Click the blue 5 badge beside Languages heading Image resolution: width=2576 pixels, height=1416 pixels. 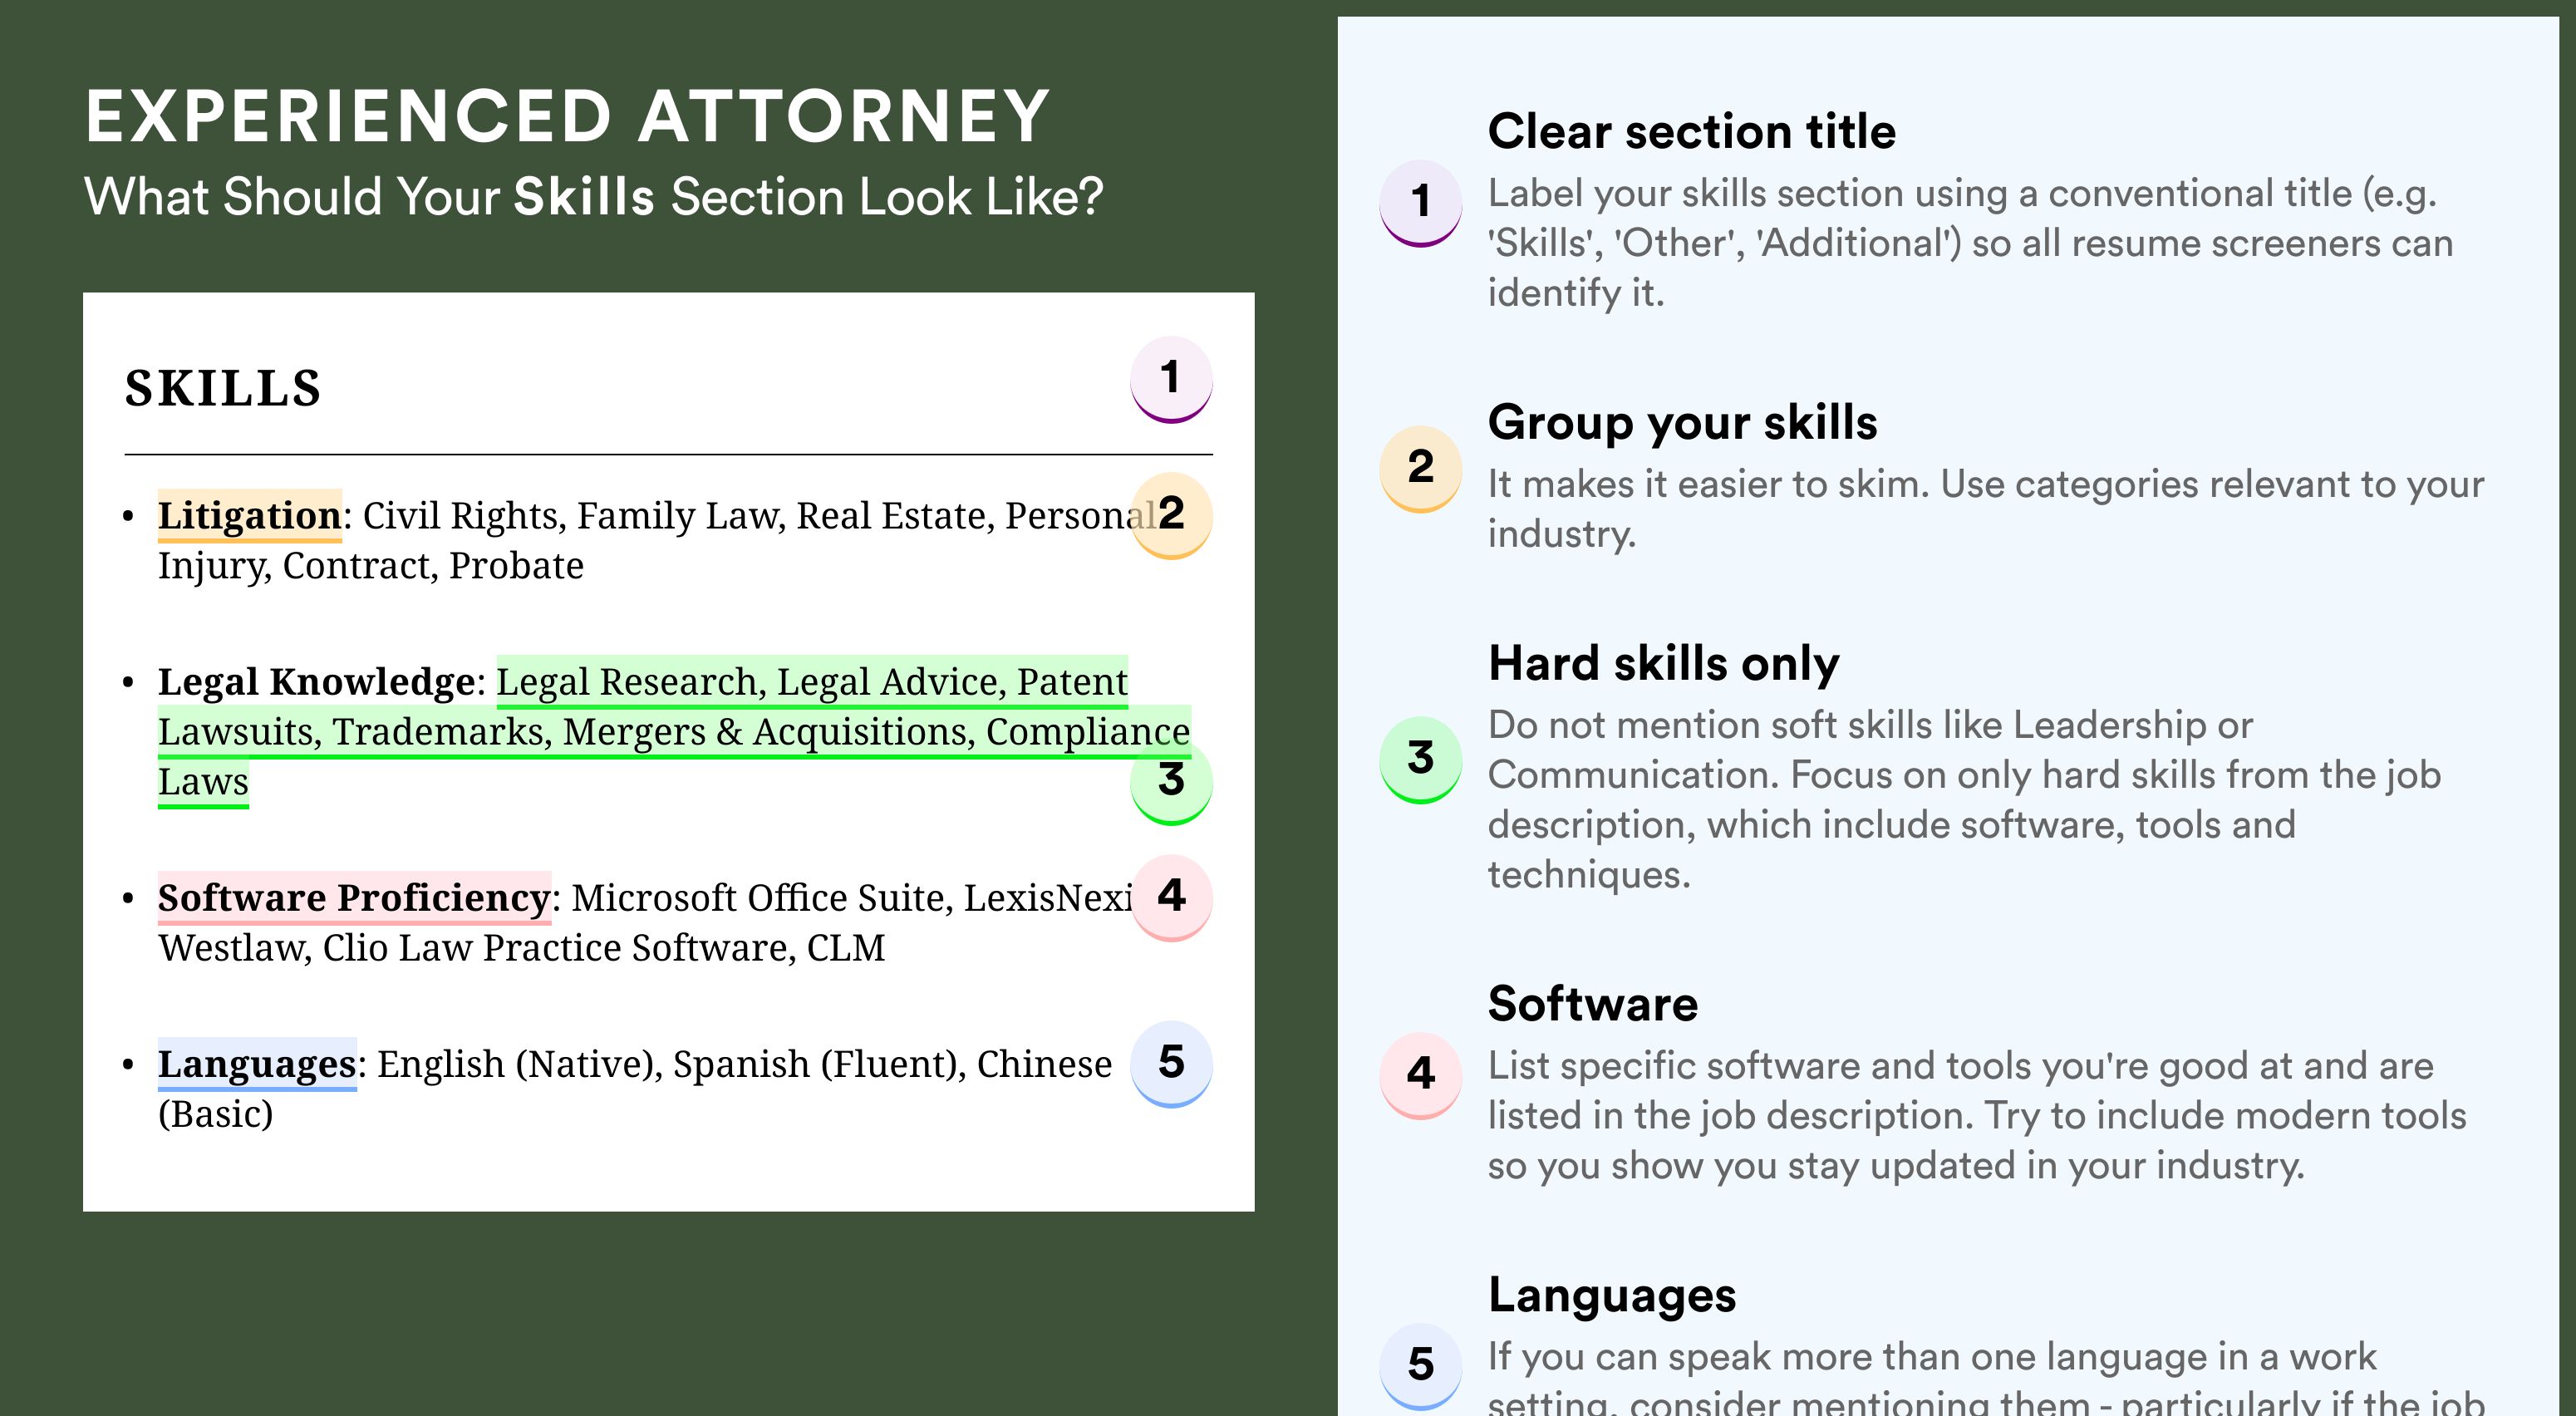tap(1421, 1365)
